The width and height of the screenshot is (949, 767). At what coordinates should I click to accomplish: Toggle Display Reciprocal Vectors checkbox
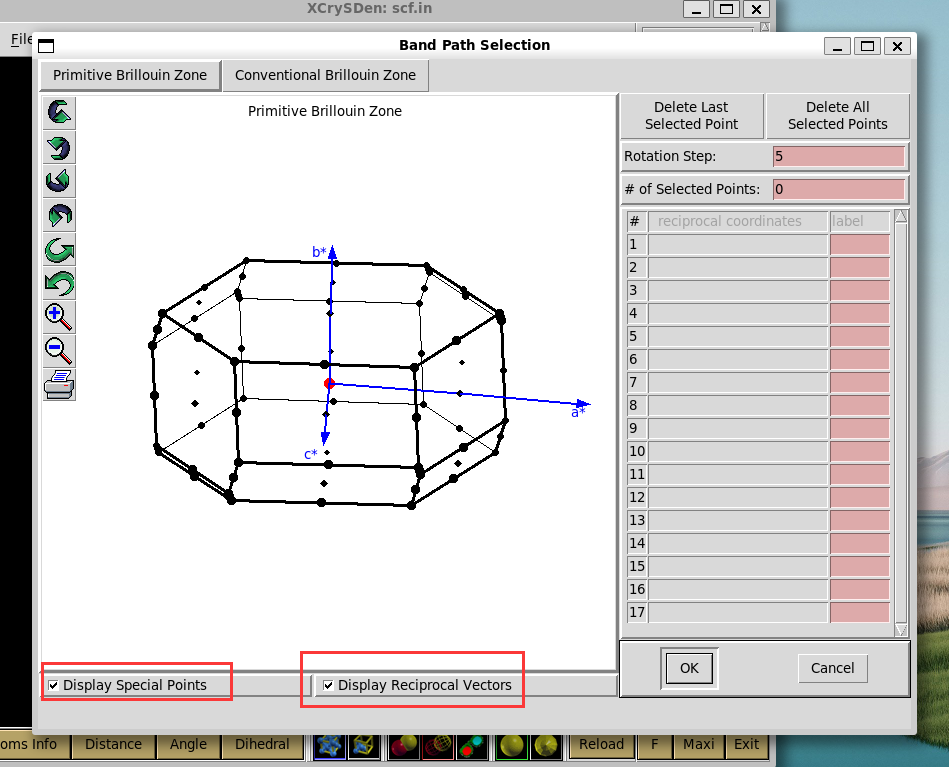click(x=328, y=685)
